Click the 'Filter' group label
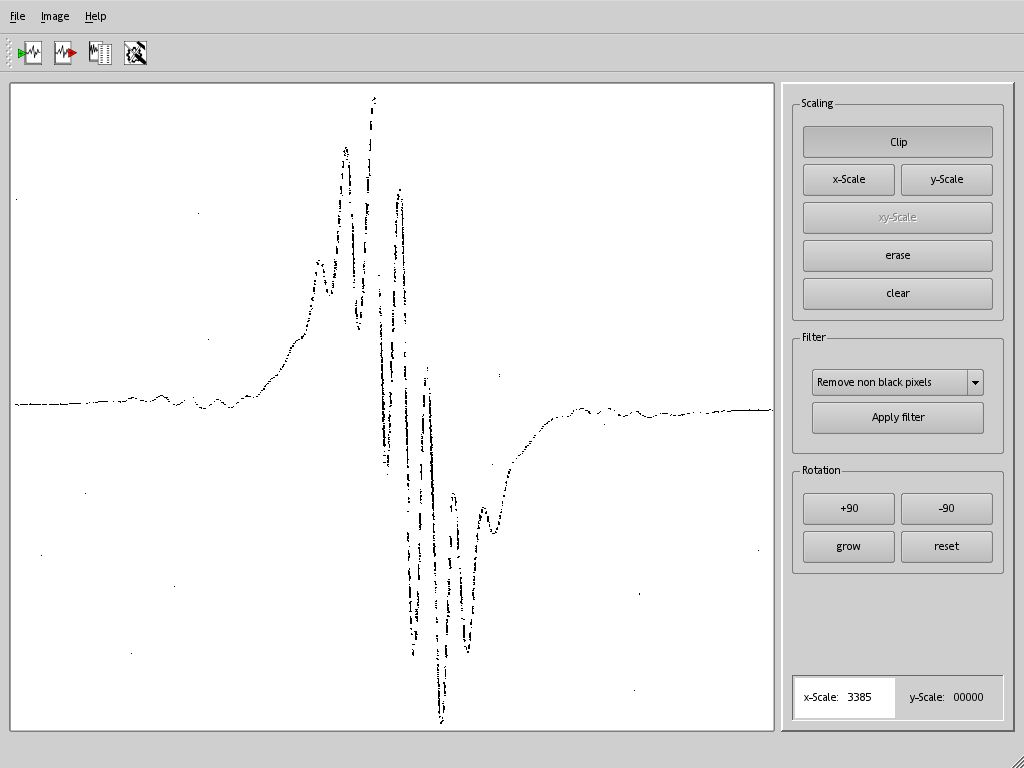This screenshot has height=768, width=1024. click(x=814, y=337)
